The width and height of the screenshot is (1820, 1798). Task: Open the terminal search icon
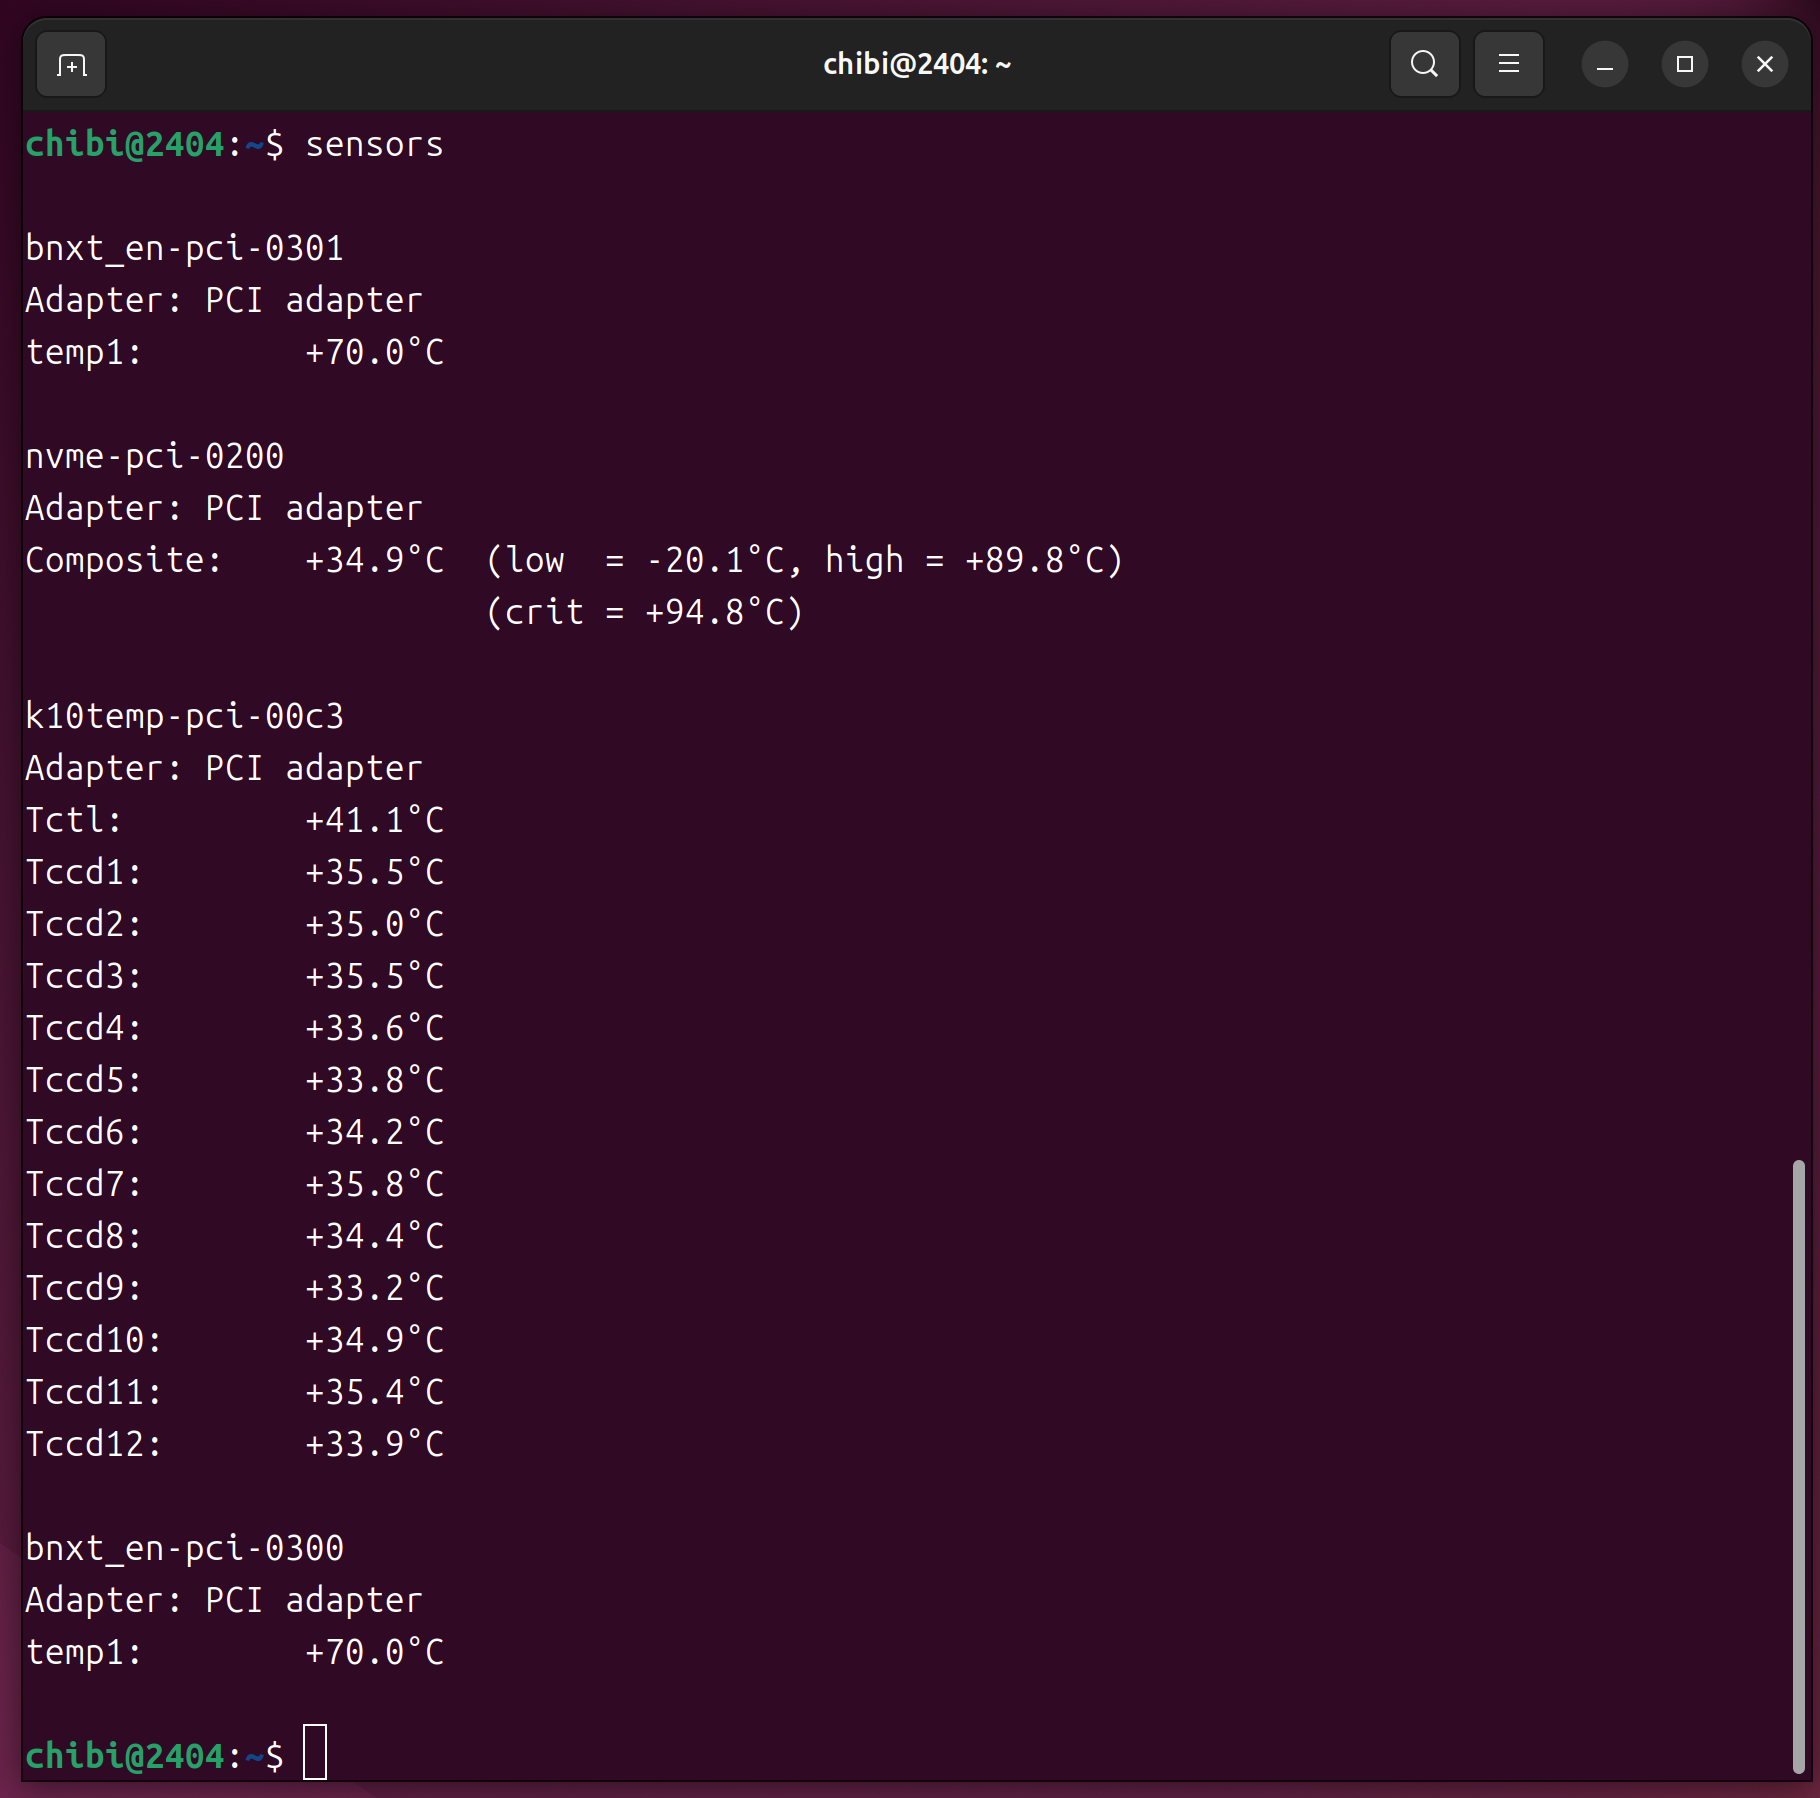1424,65
